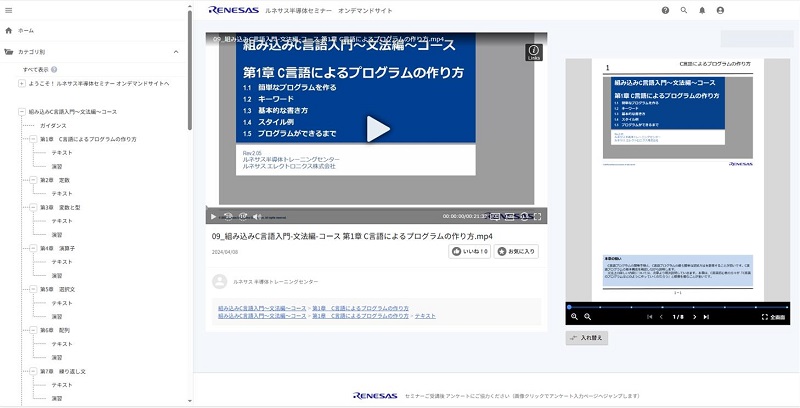800x408 pixels.
Task: Click the slide page preview thumbnail
Action: [x=678, y=180]
